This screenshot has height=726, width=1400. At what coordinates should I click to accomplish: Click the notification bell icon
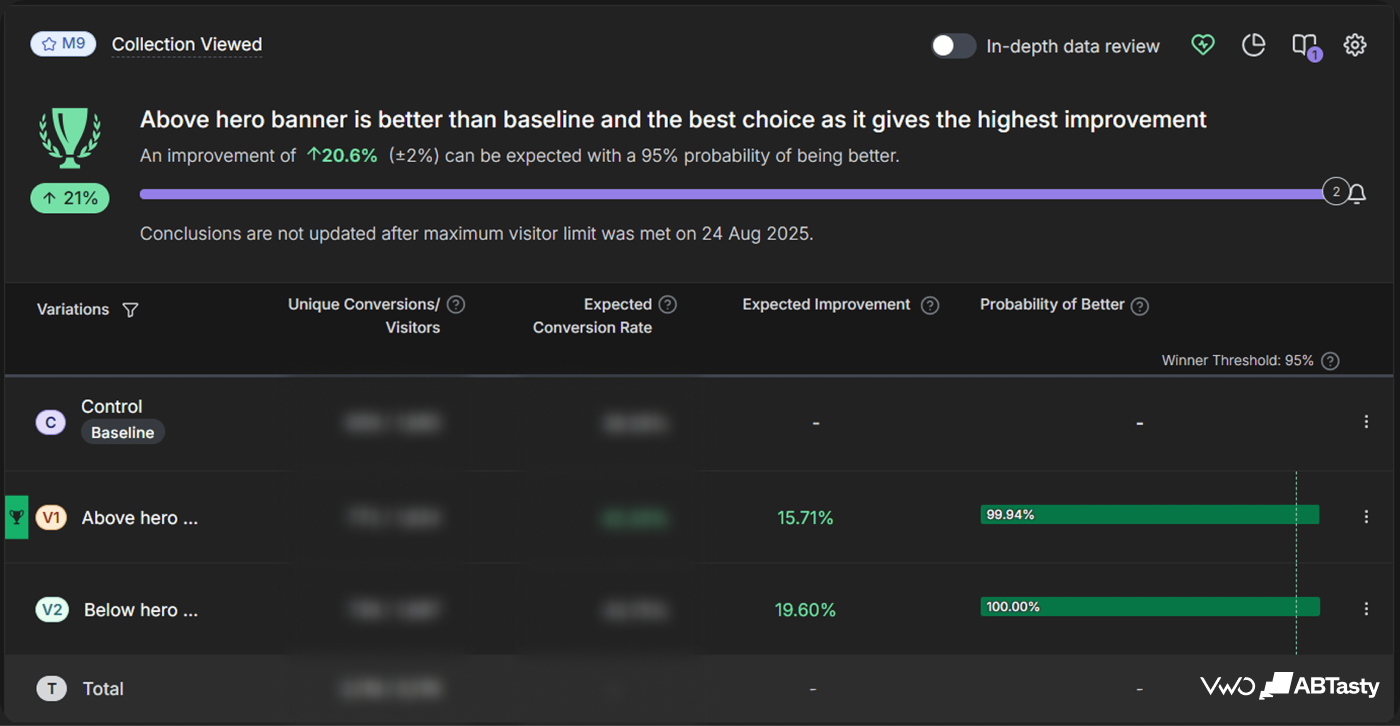(1357, 194)
